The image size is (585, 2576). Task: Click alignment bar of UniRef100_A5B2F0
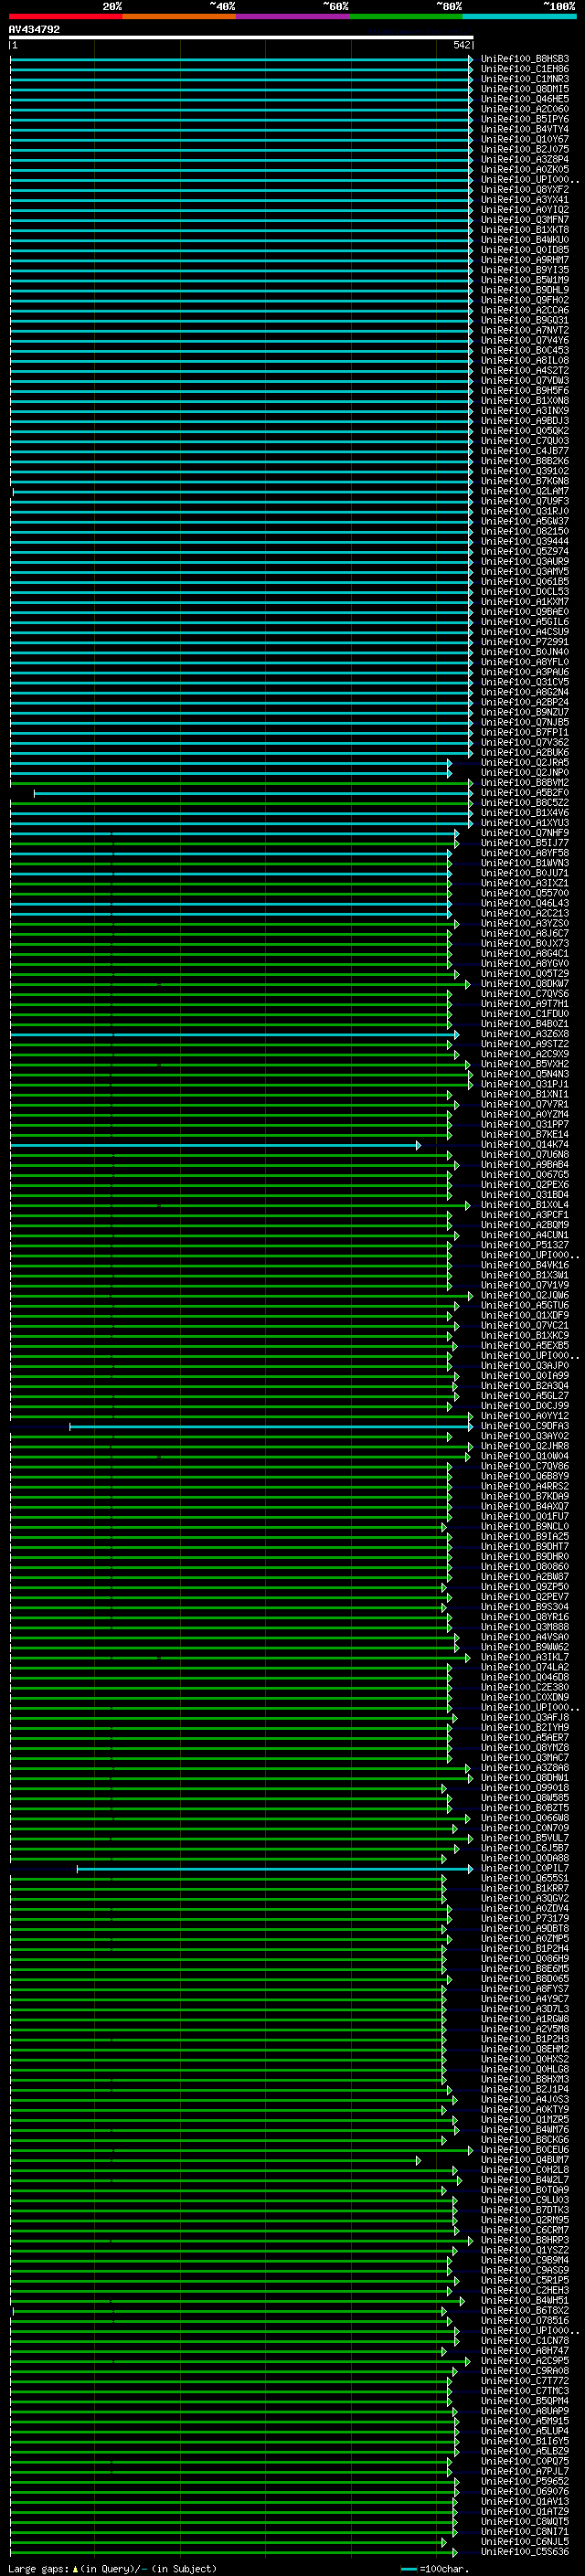pyautogui.click(x=253, y=793)
